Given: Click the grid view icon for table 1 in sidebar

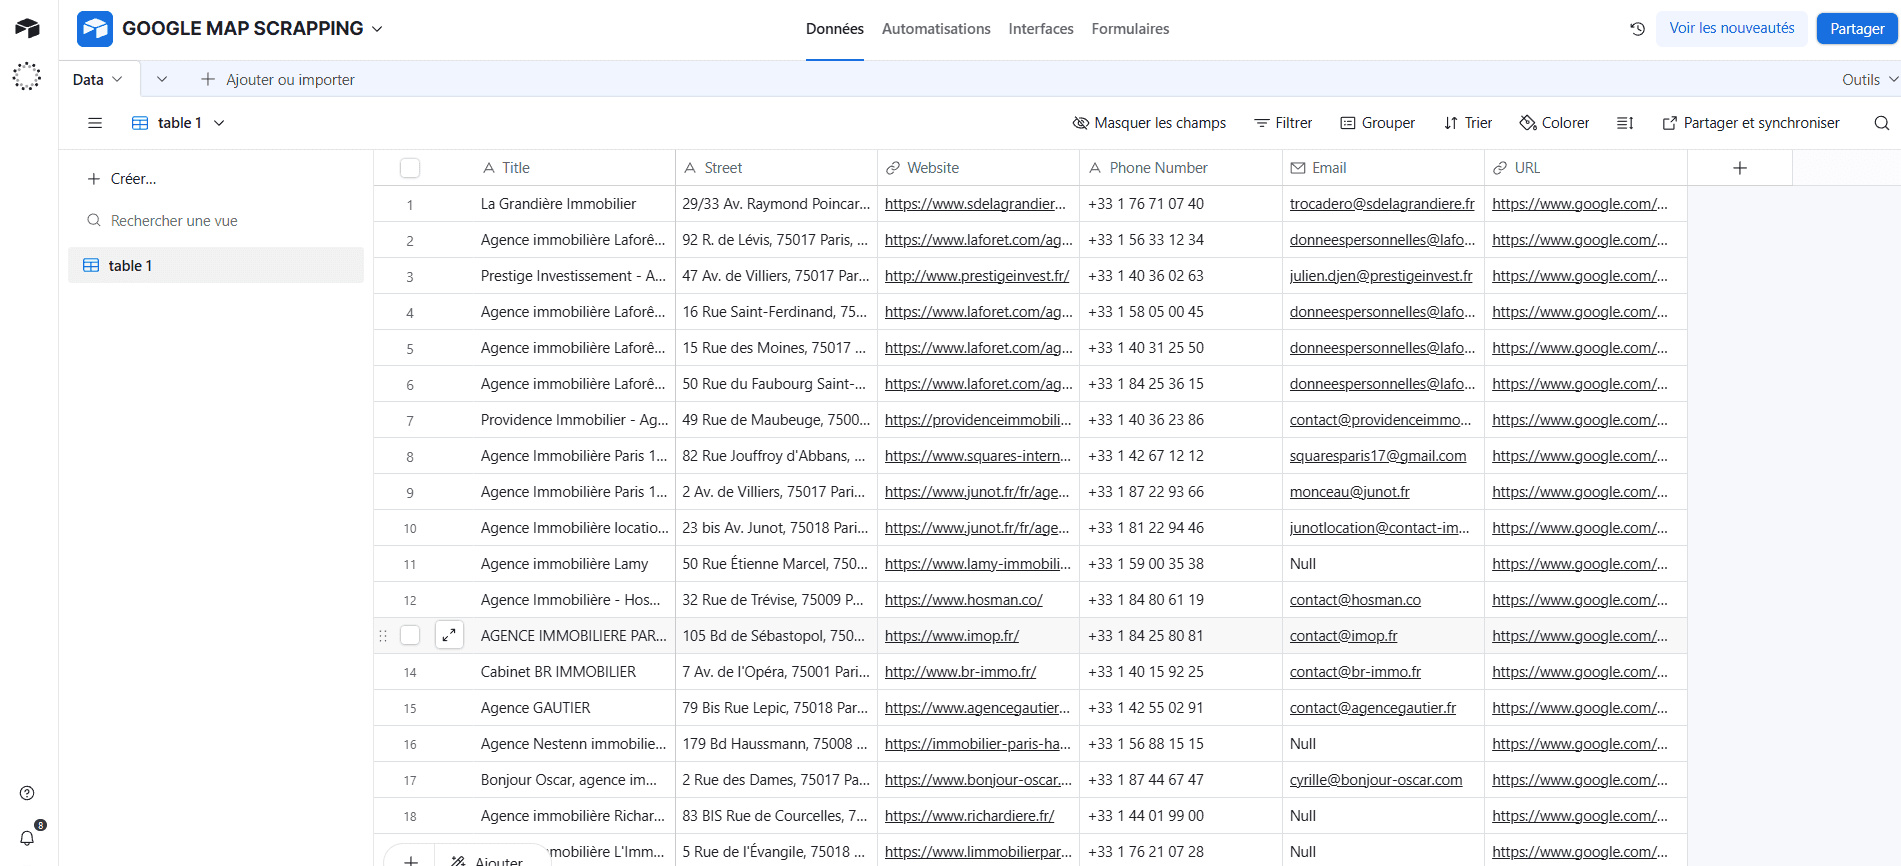Looking at the screenshot, I should coord(91,265).
